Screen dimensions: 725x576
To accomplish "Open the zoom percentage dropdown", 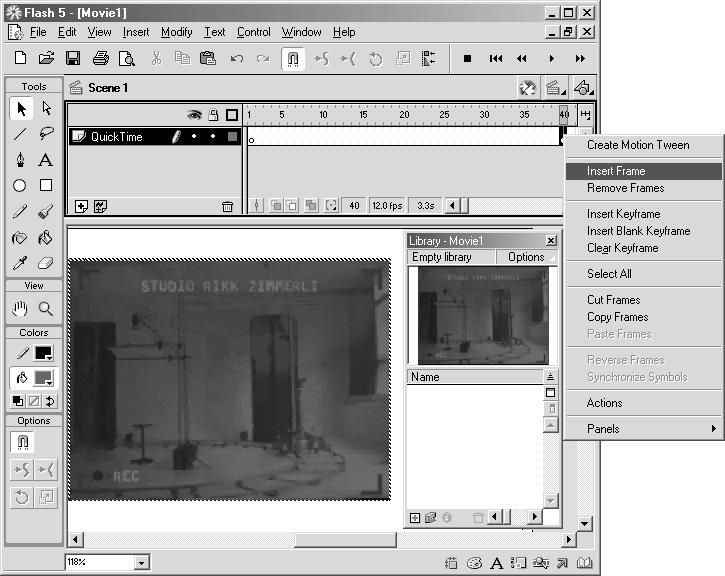I will (141, 563).
